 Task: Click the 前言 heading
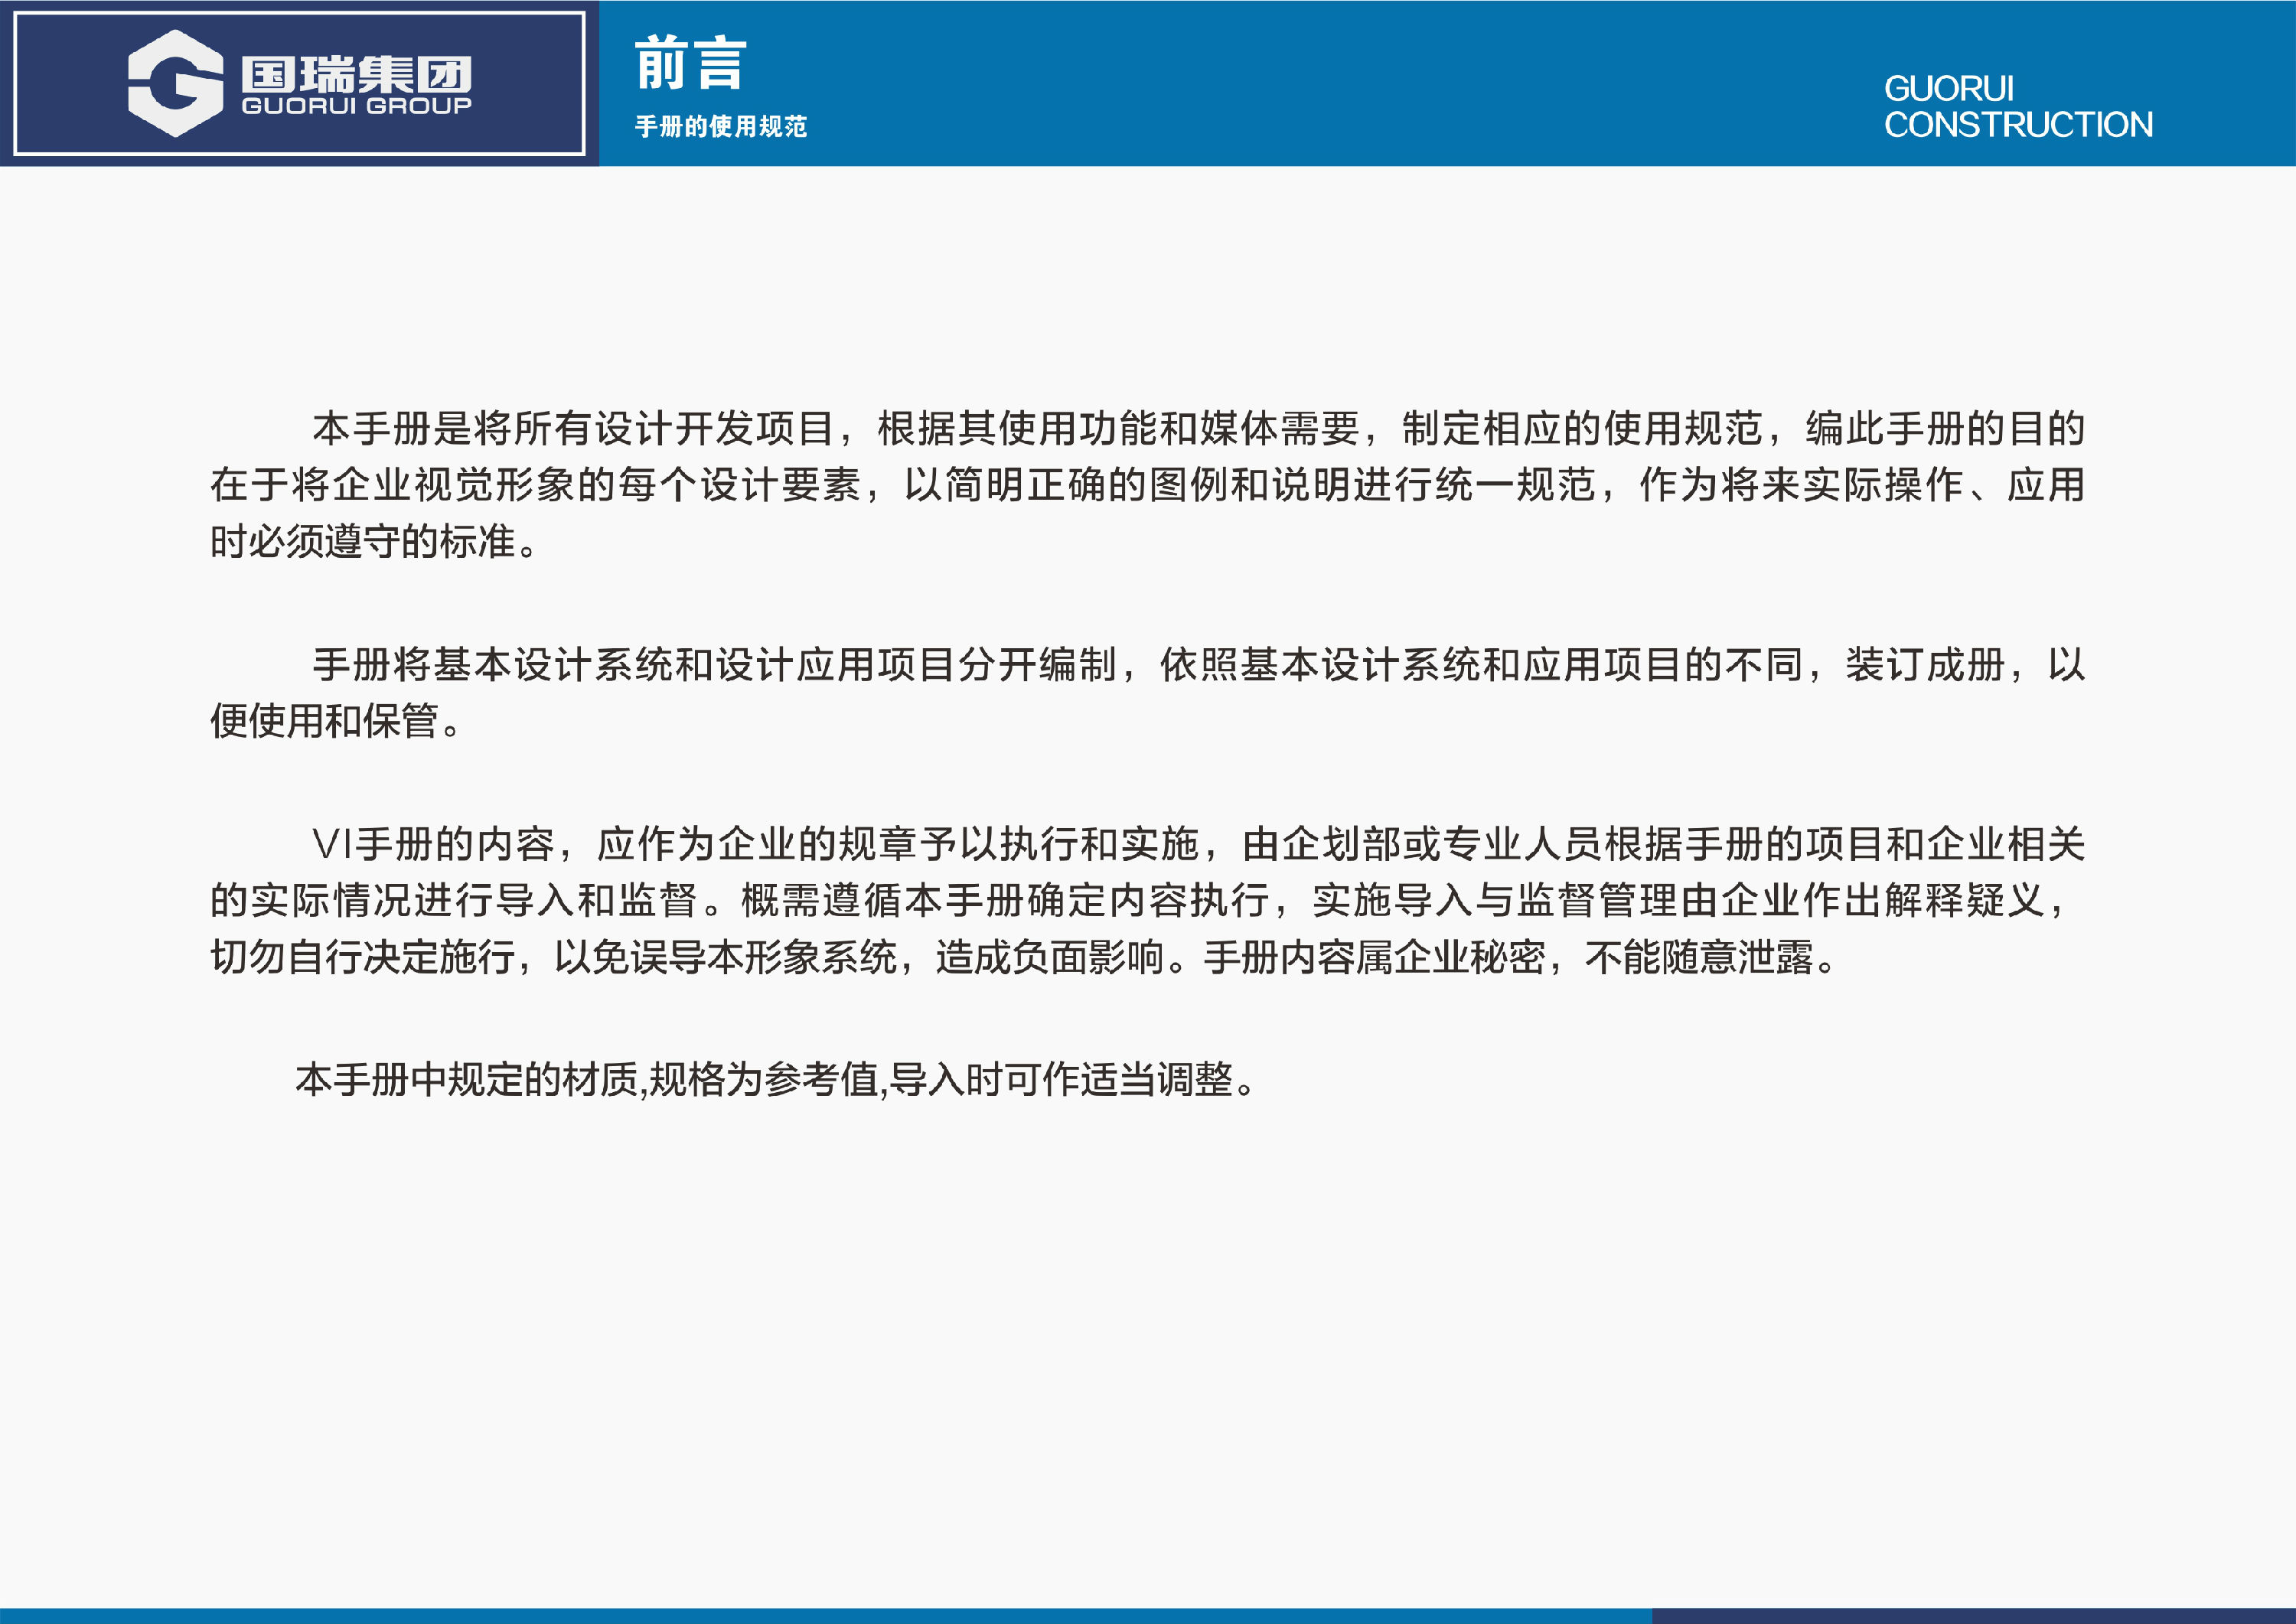point(691,62)
